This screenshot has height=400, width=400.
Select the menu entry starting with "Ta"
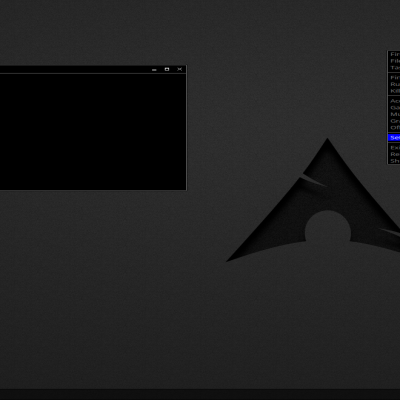coord(394,68)
